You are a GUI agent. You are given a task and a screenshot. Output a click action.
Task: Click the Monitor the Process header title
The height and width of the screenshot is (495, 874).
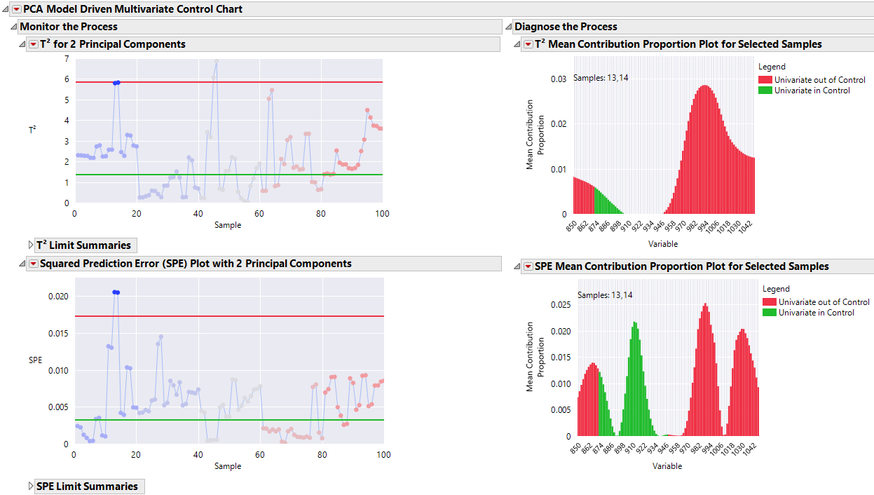tap(69, 27)
